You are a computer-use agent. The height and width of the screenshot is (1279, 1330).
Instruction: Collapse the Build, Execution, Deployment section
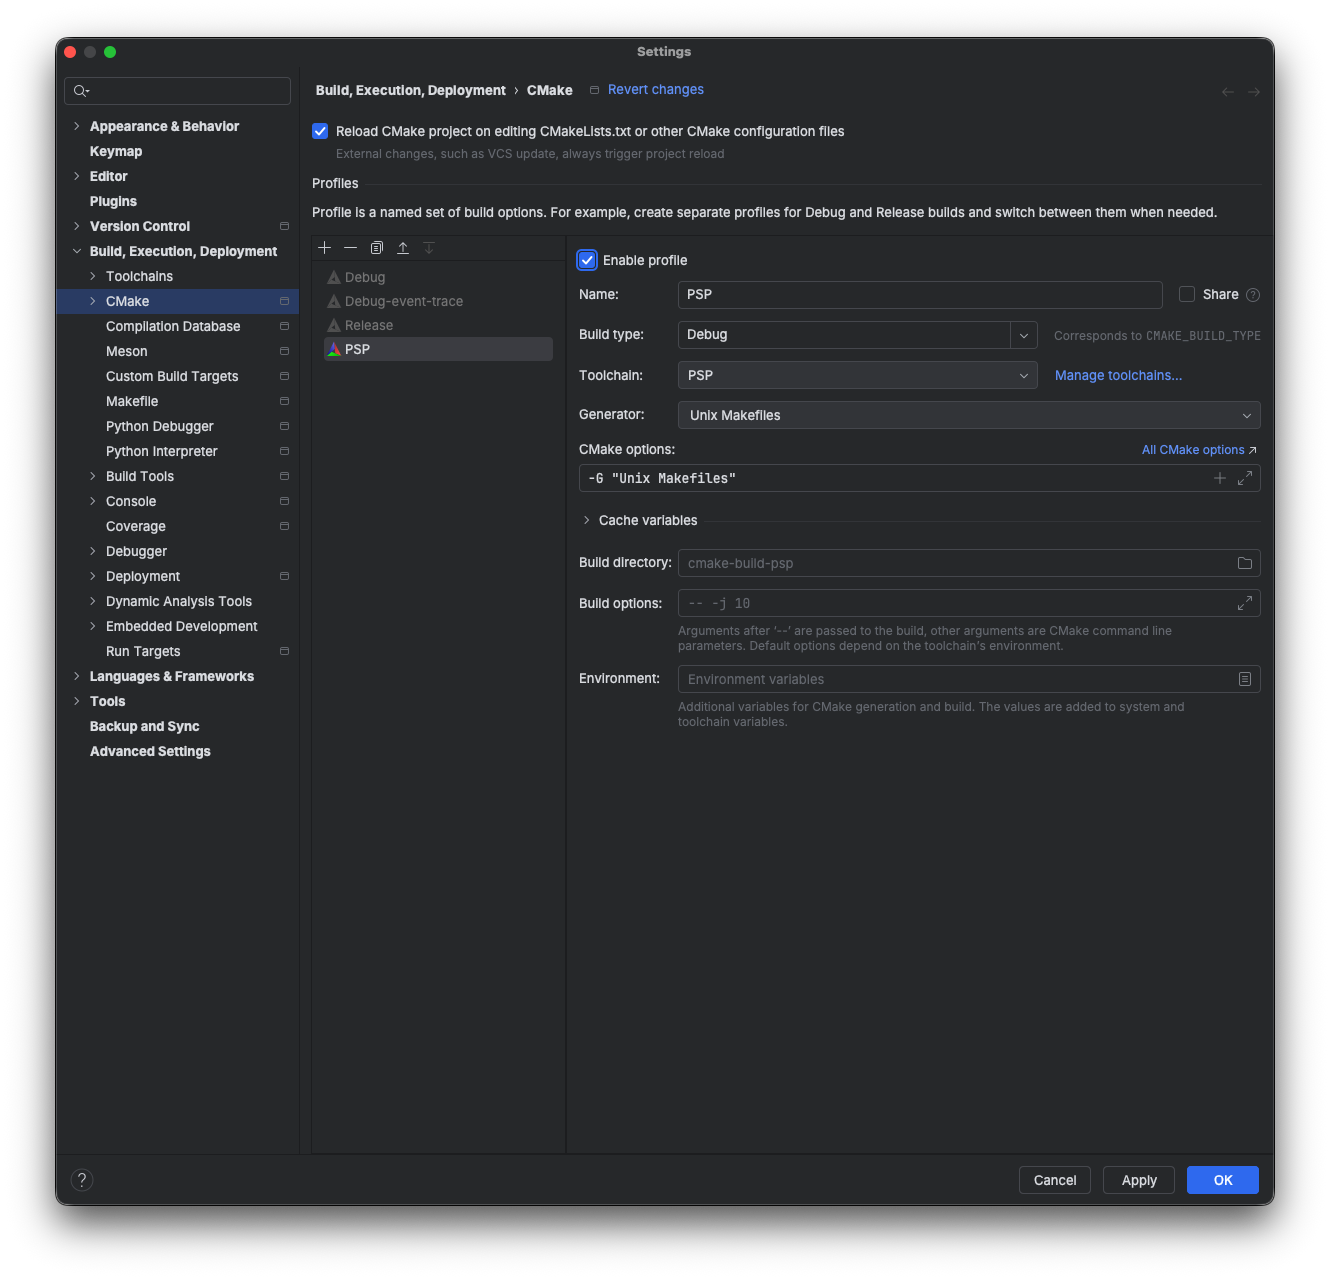click(77, 251)
